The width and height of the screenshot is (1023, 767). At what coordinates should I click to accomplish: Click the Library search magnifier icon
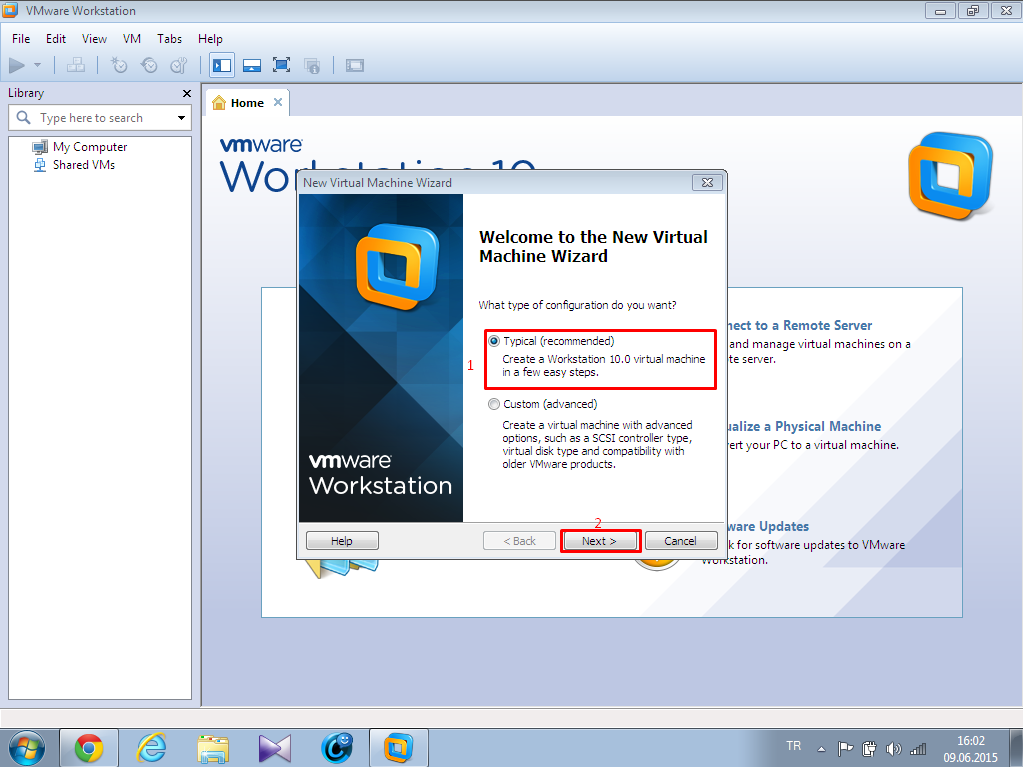(x=23, y=117)
